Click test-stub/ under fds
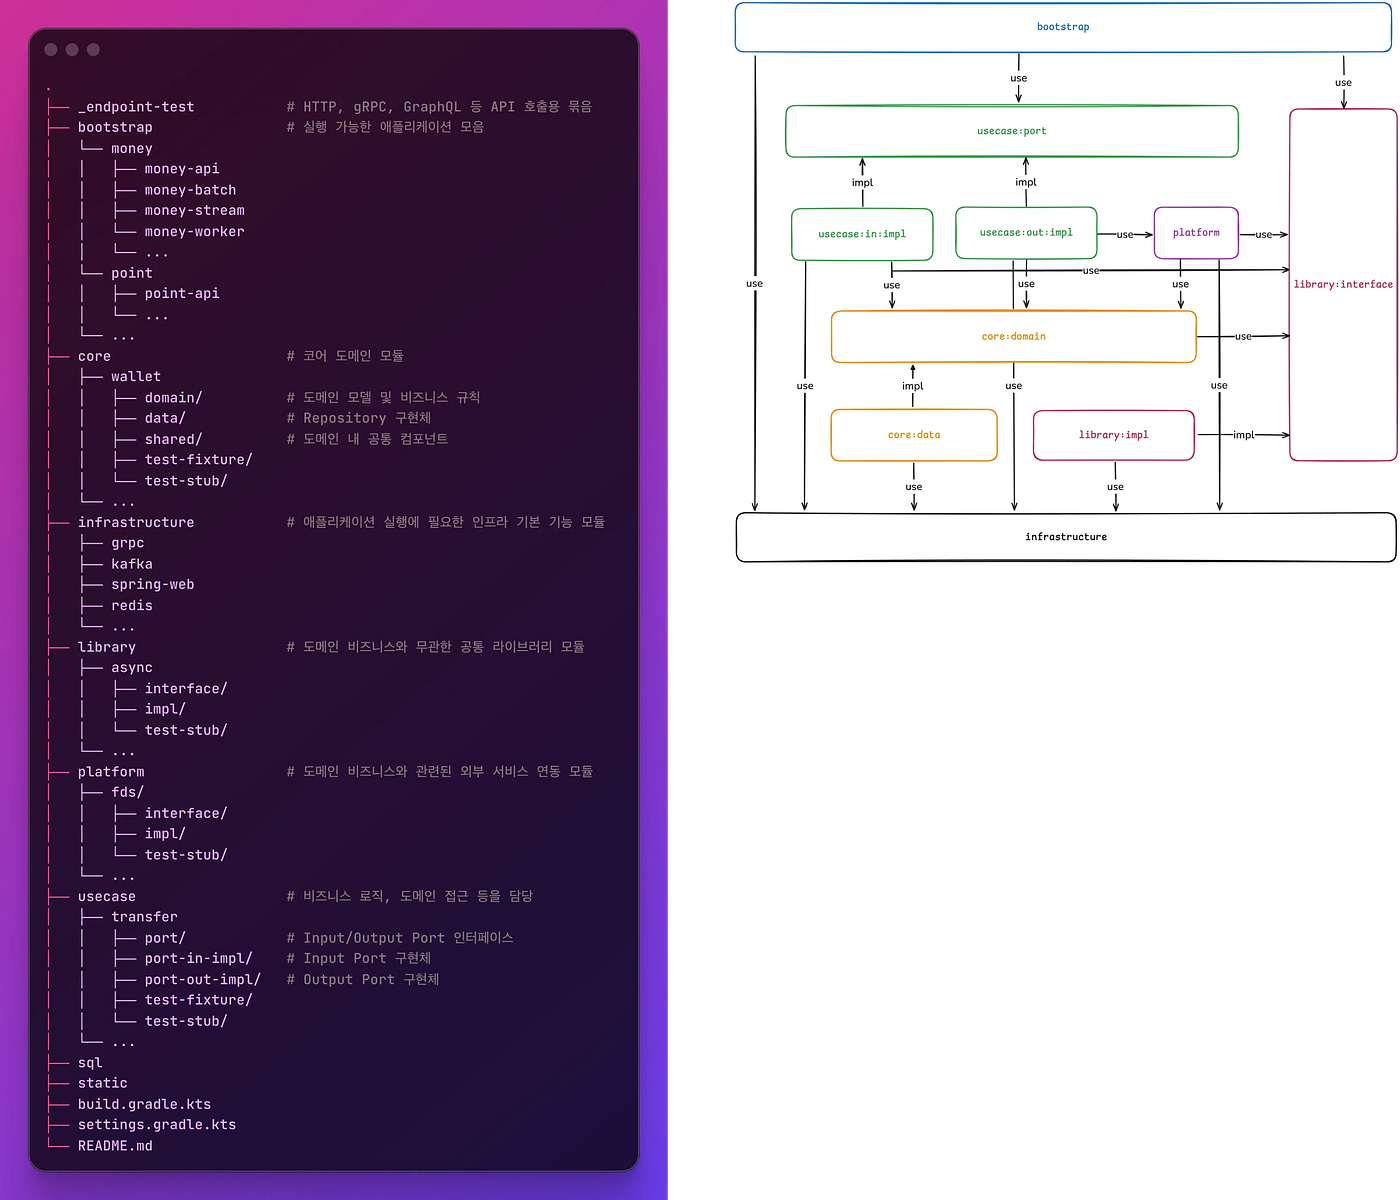This screenshot has width=1400, height=1200. coord(186,855)
